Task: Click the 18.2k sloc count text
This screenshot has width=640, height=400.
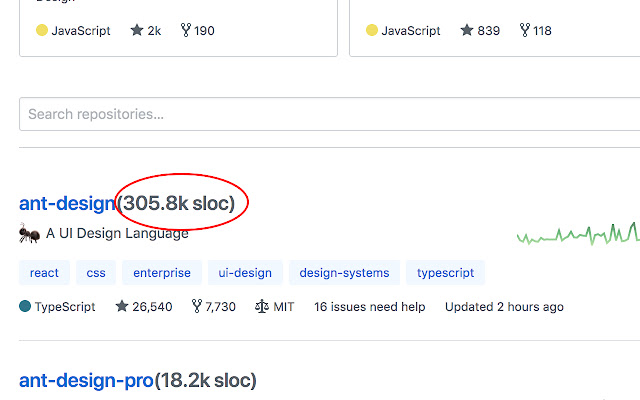Action: [205, 380]
